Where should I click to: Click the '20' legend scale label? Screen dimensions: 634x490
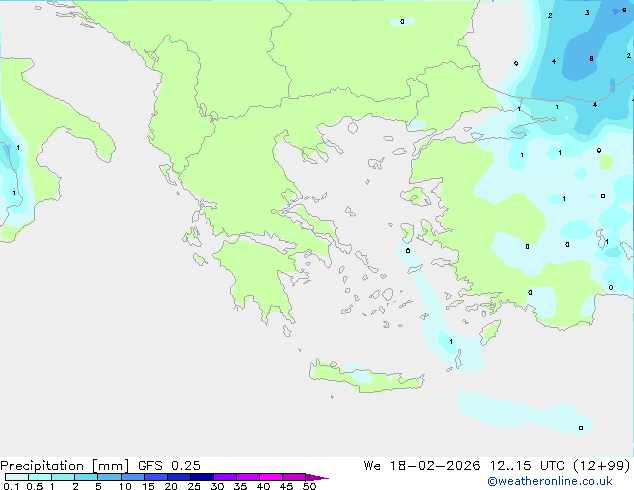pyautogui.click(x=171, y=486)
